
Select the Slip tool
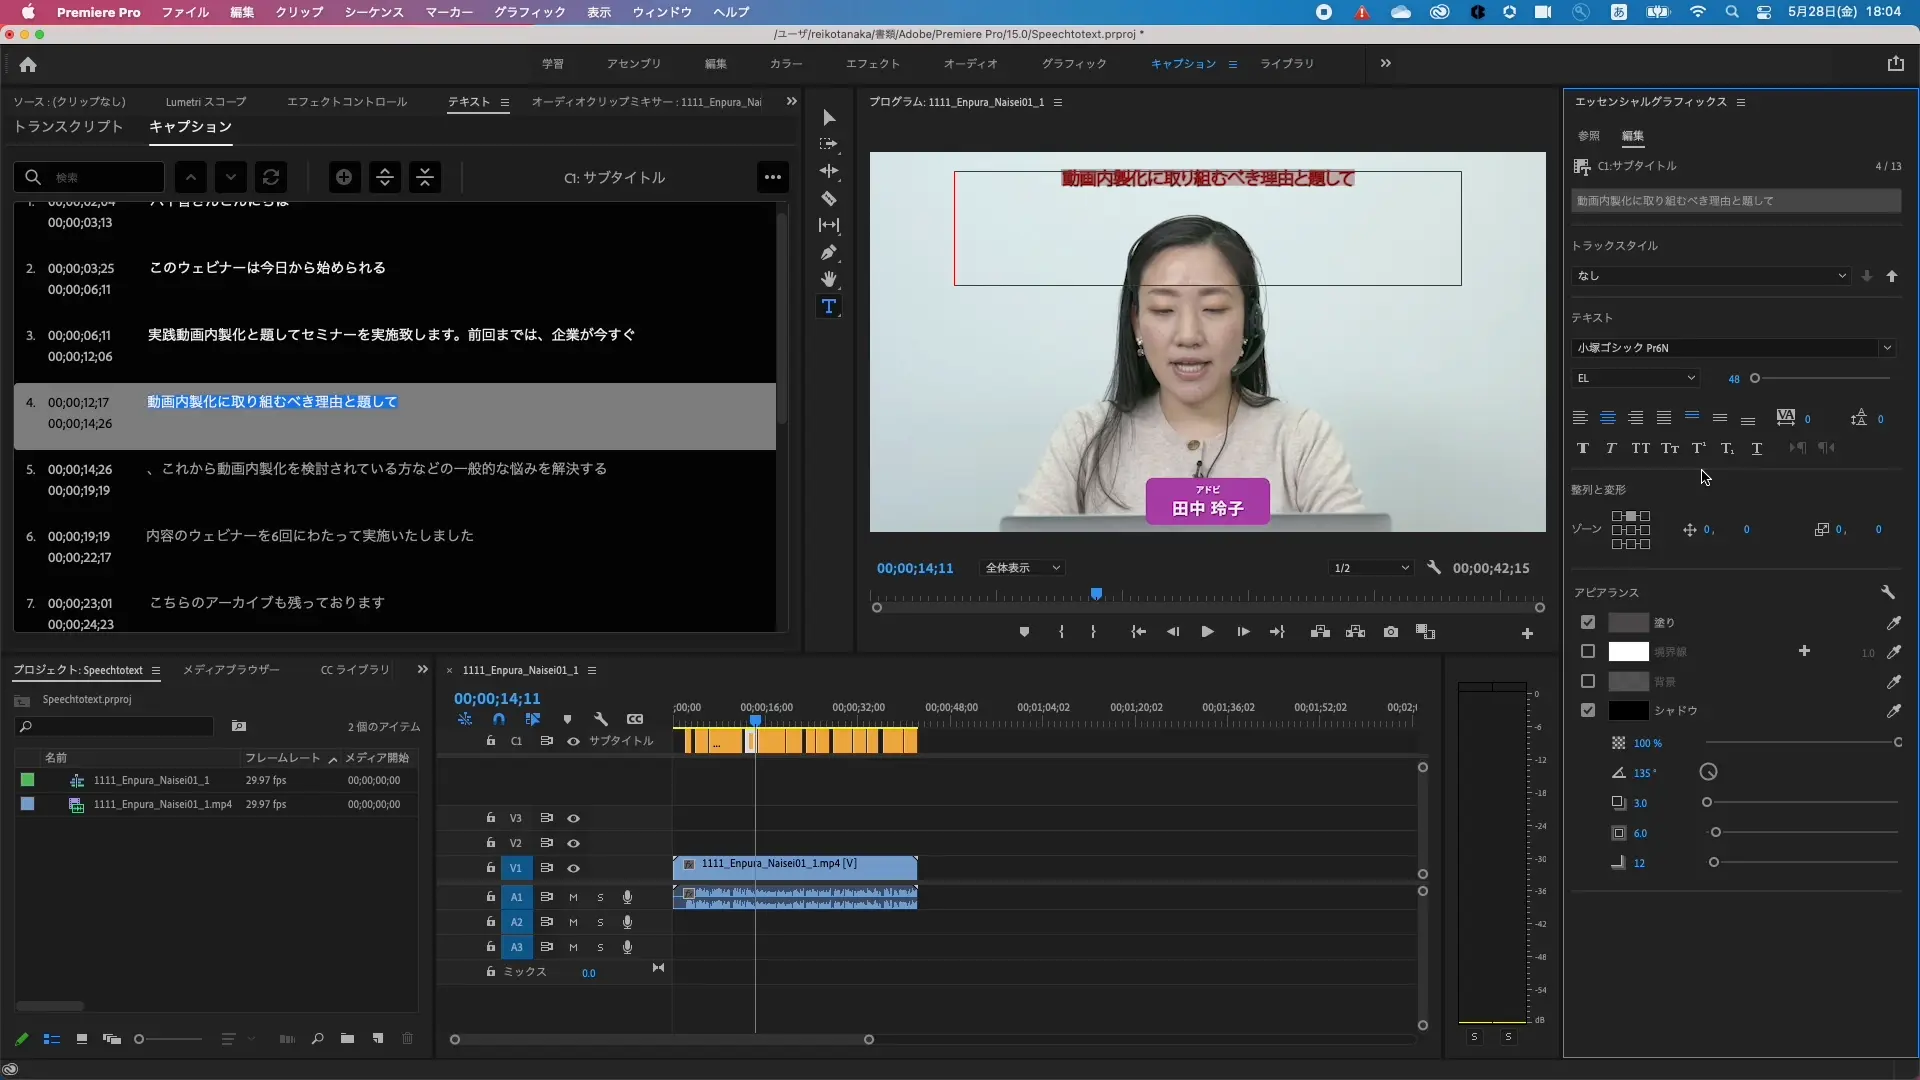tap(829, 226)
